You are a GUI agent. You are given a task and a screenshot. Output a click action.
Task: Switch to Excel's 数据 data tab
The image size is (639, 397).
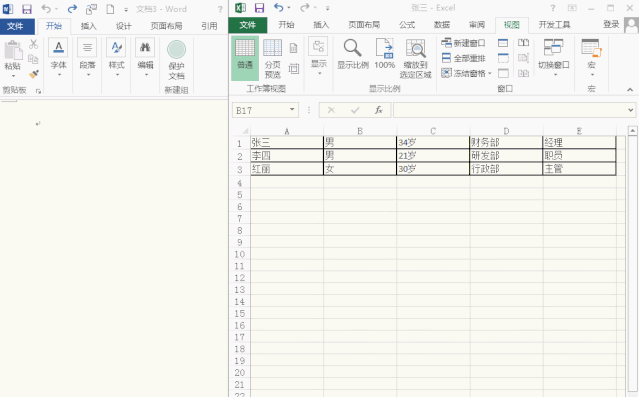click(442, 25)
